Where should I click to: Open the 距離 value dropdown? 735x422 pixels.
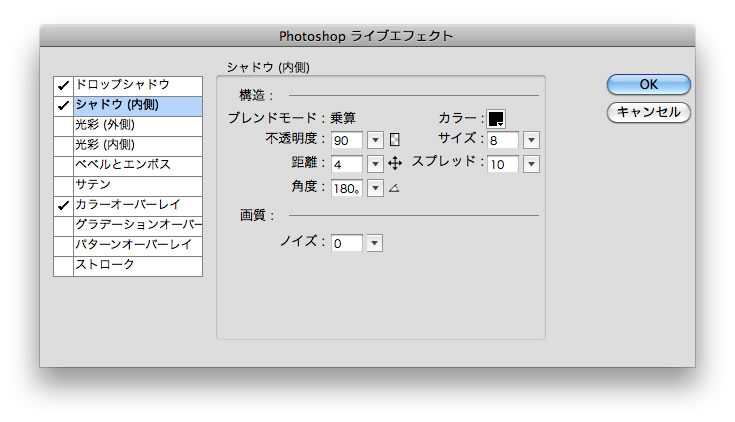(376, 164)
